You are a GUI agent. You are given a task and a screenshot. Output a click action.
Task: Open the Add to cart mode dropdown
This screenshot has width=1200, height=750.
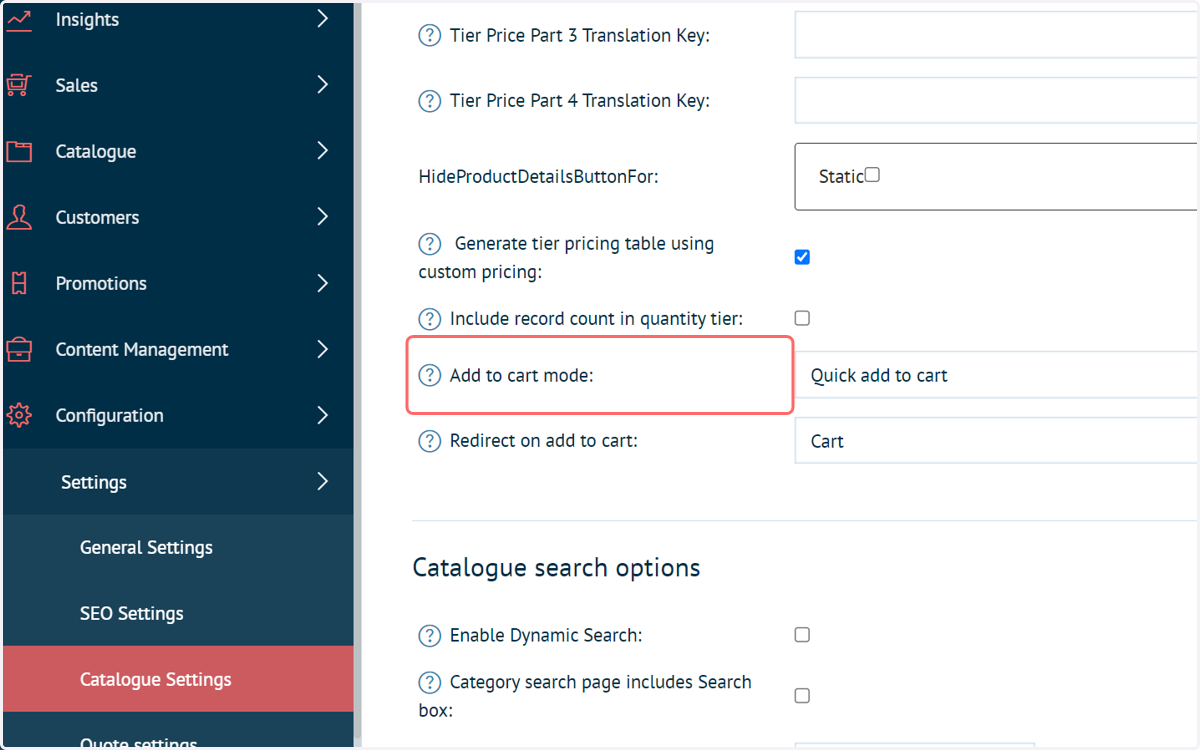pos(997,375)
